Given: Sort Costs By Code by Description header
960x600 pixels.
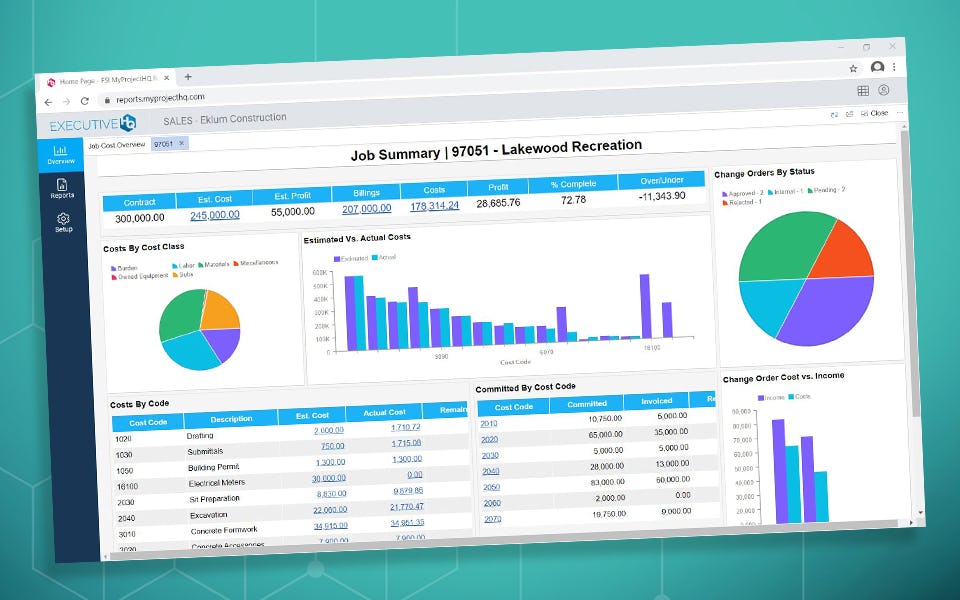Looking at the screenshot, I should click(x=231, y=419).
